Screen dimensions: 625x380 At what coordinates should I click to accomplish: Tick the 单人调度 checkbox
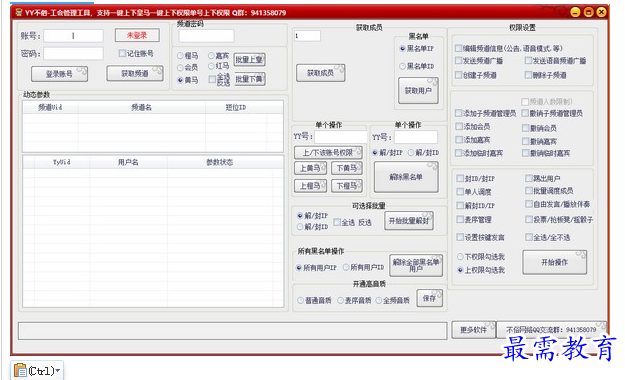[x=460, y=192]
